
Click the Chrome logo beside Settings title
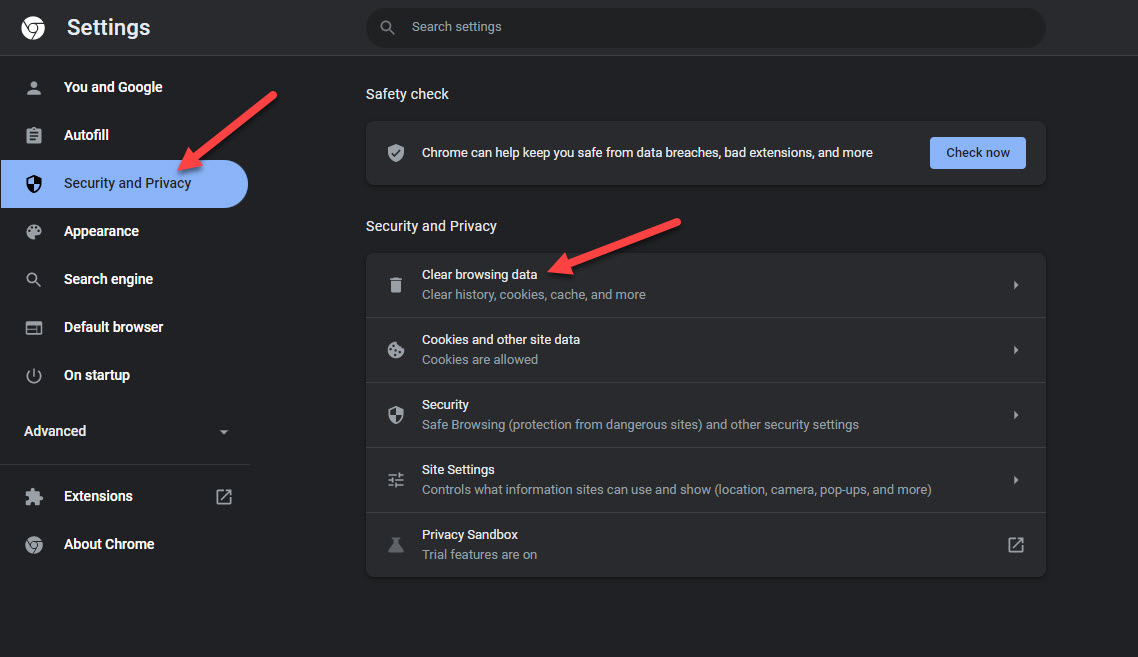tap(33, 28)
